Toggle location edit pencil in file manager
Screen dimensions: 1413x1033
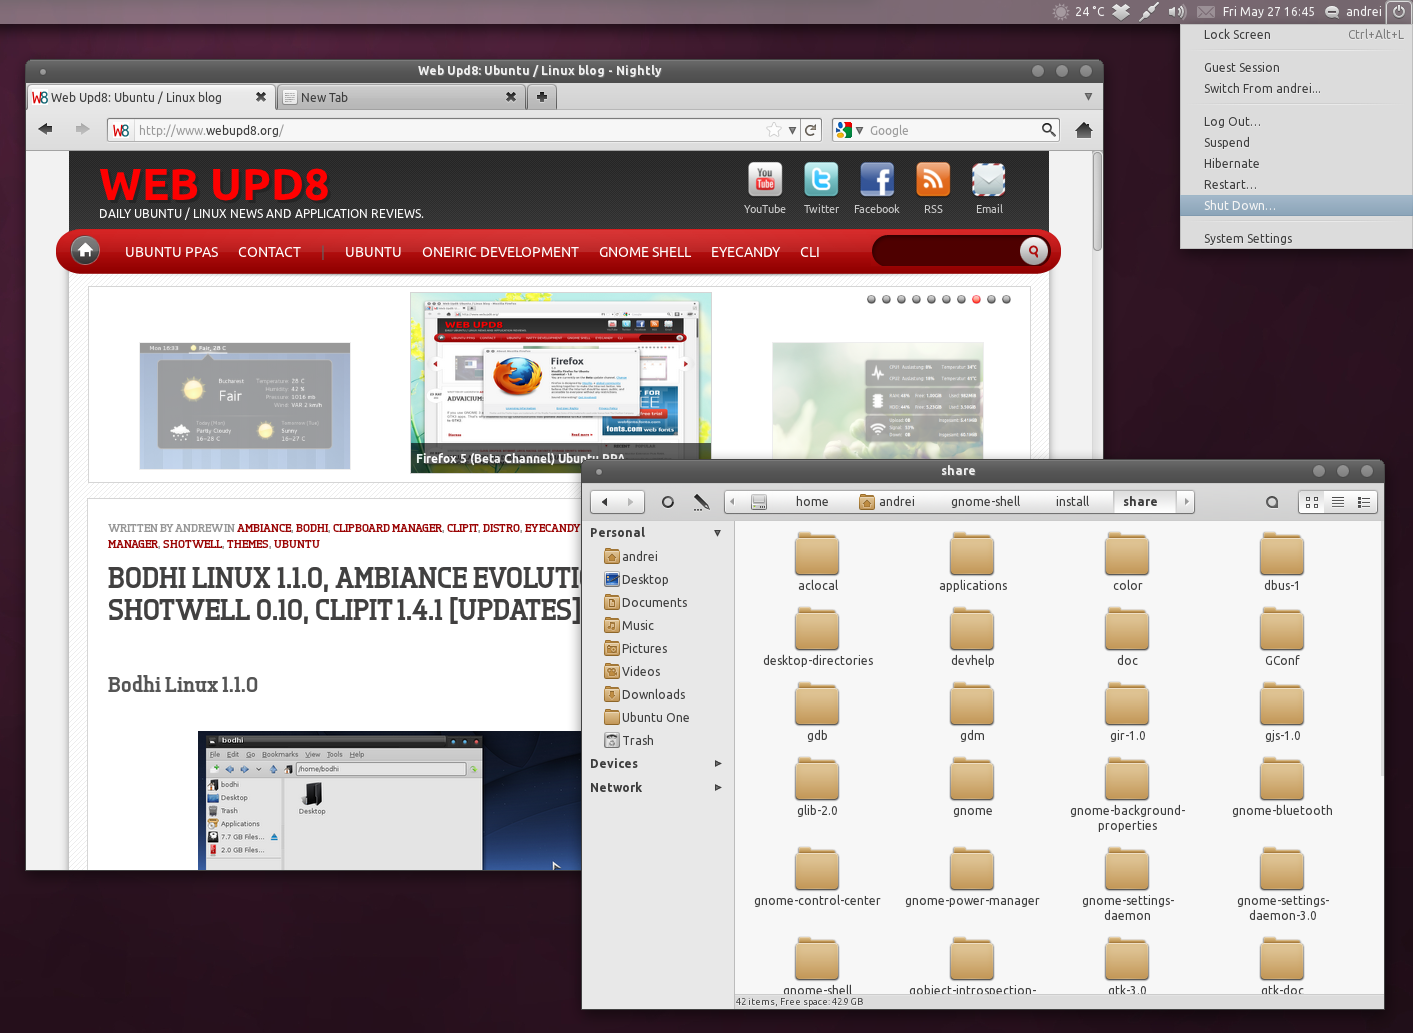pyautogui.click(x=701, y=502)
